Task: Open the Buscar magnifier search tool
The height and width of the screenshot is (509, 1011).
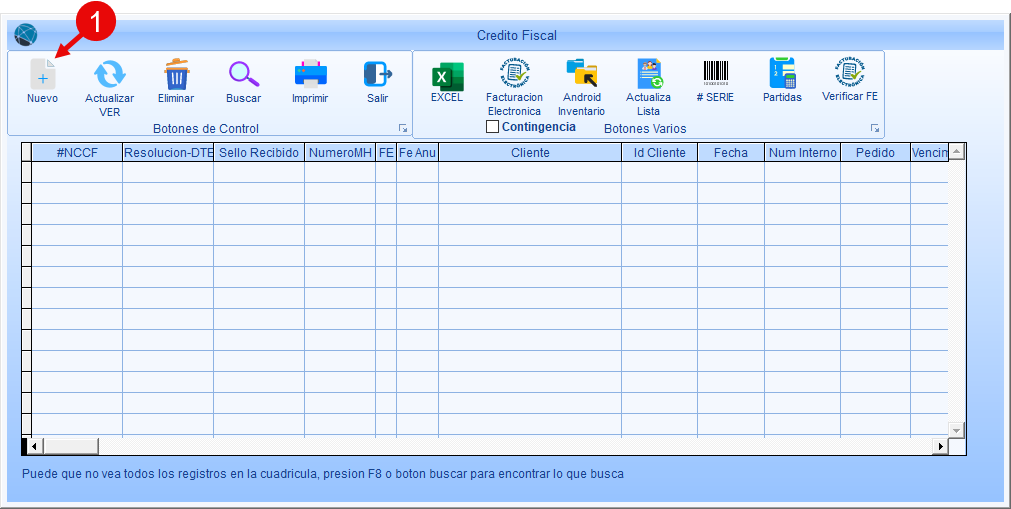Action: coord(243,75)
